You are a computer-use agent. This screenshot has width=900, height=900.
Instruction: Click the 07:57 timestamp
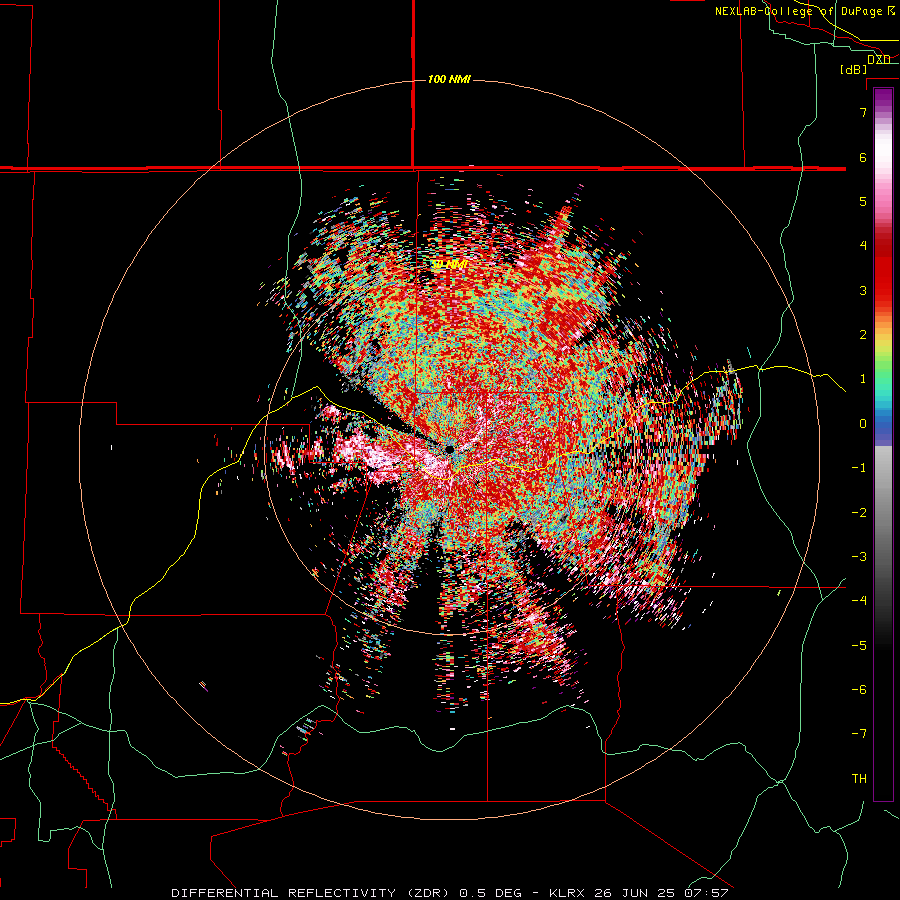coord(706,893)
